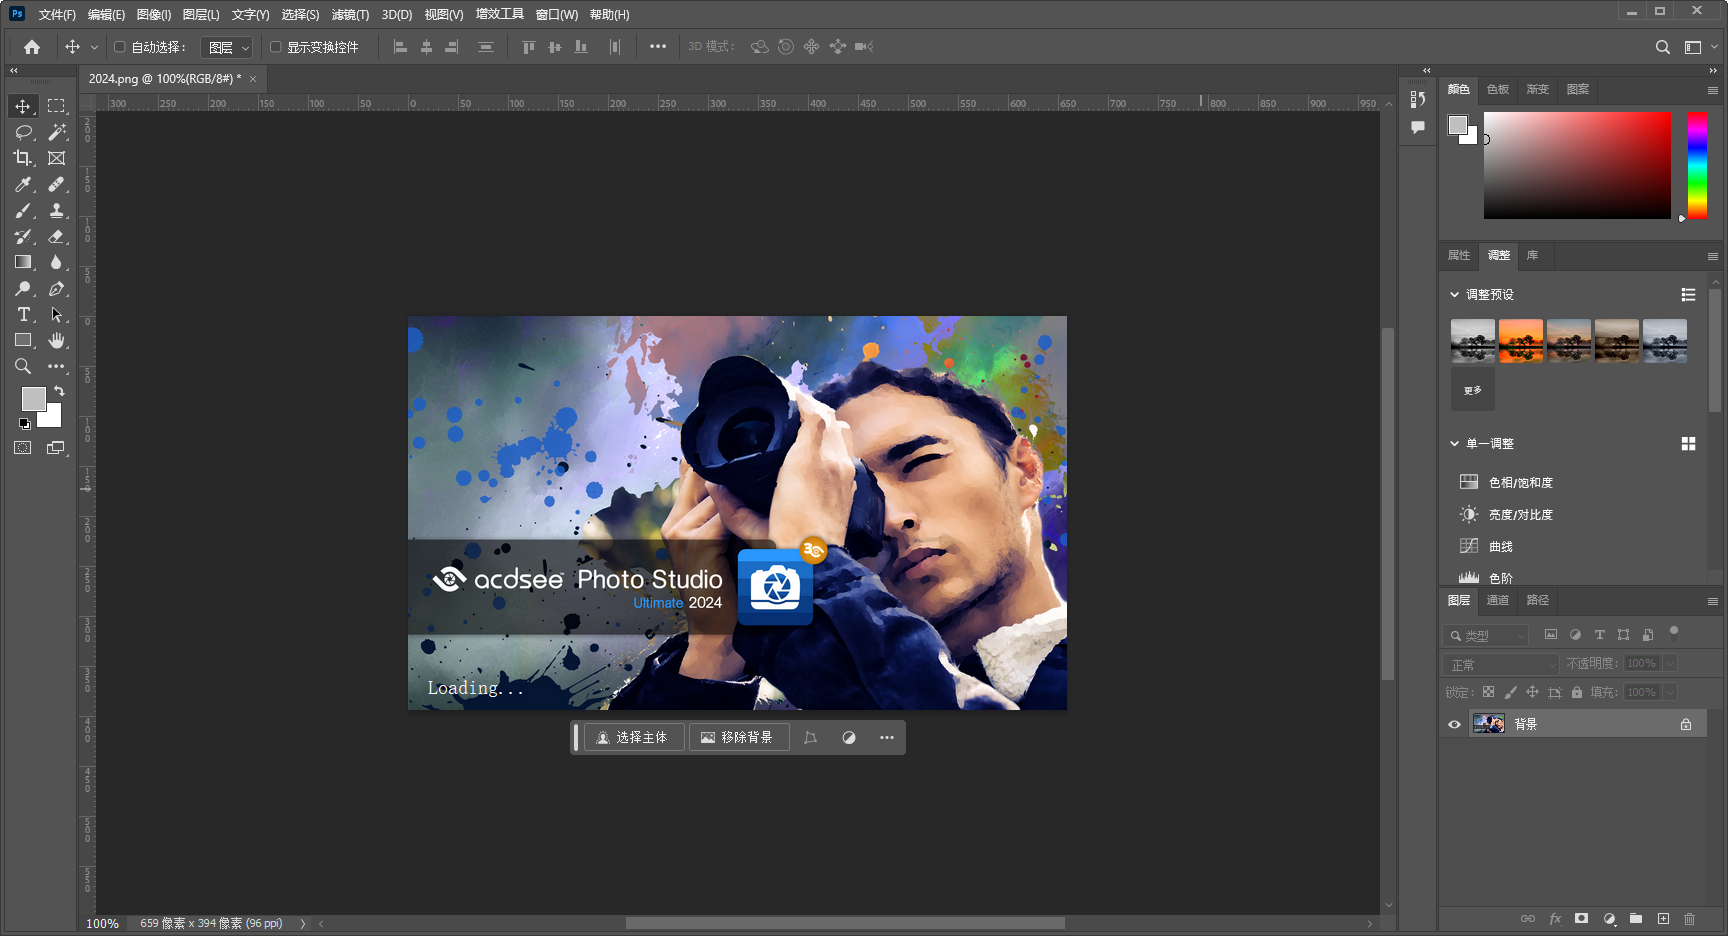This screenshot has width=1728, height=936.
Task: Click the trash icon to delete layer
Action: [1689, 919]
